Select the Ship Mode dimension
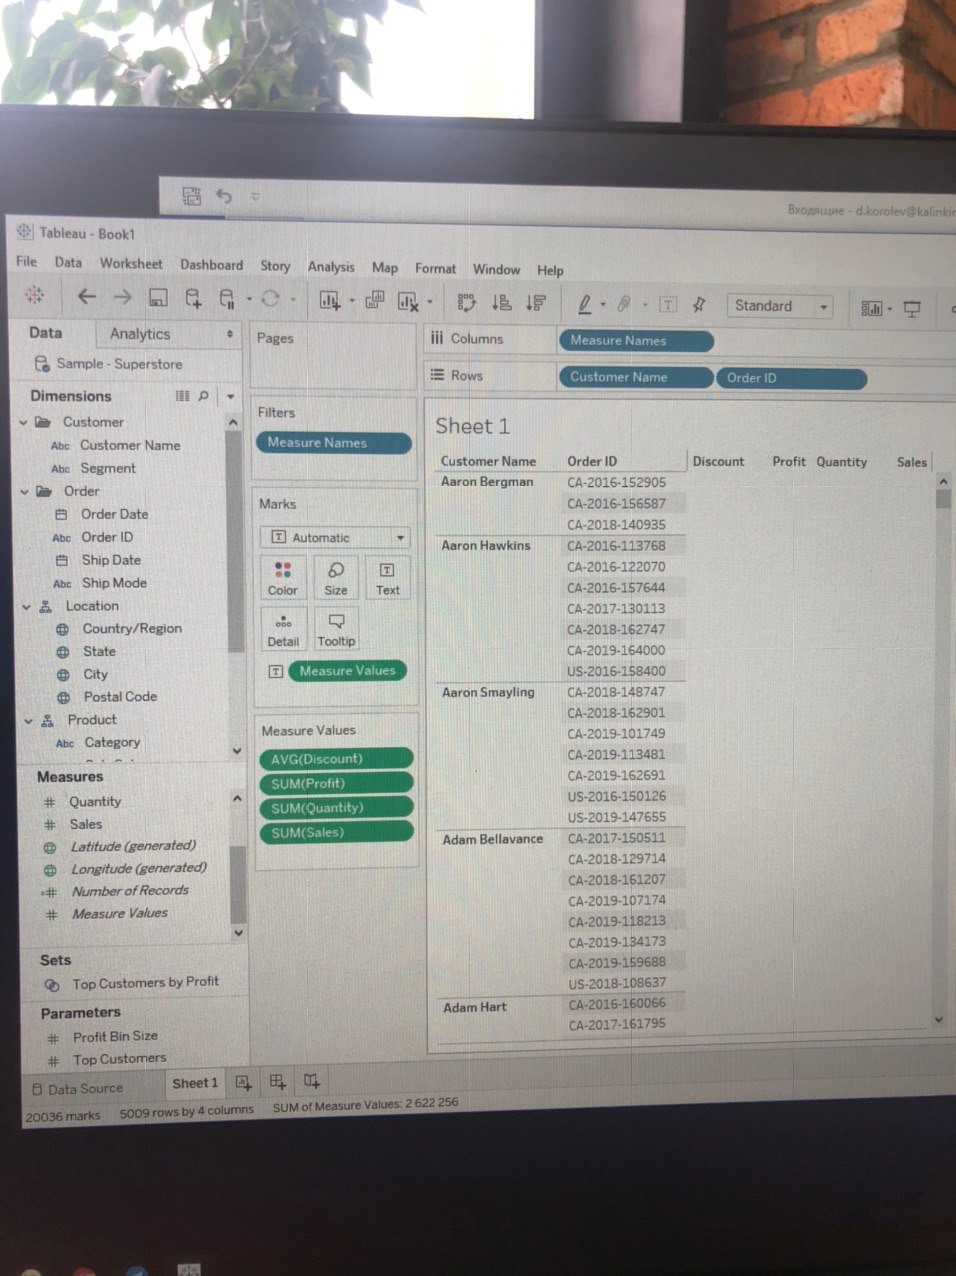This screenshot has height=1276, width=956. [114, 583]
